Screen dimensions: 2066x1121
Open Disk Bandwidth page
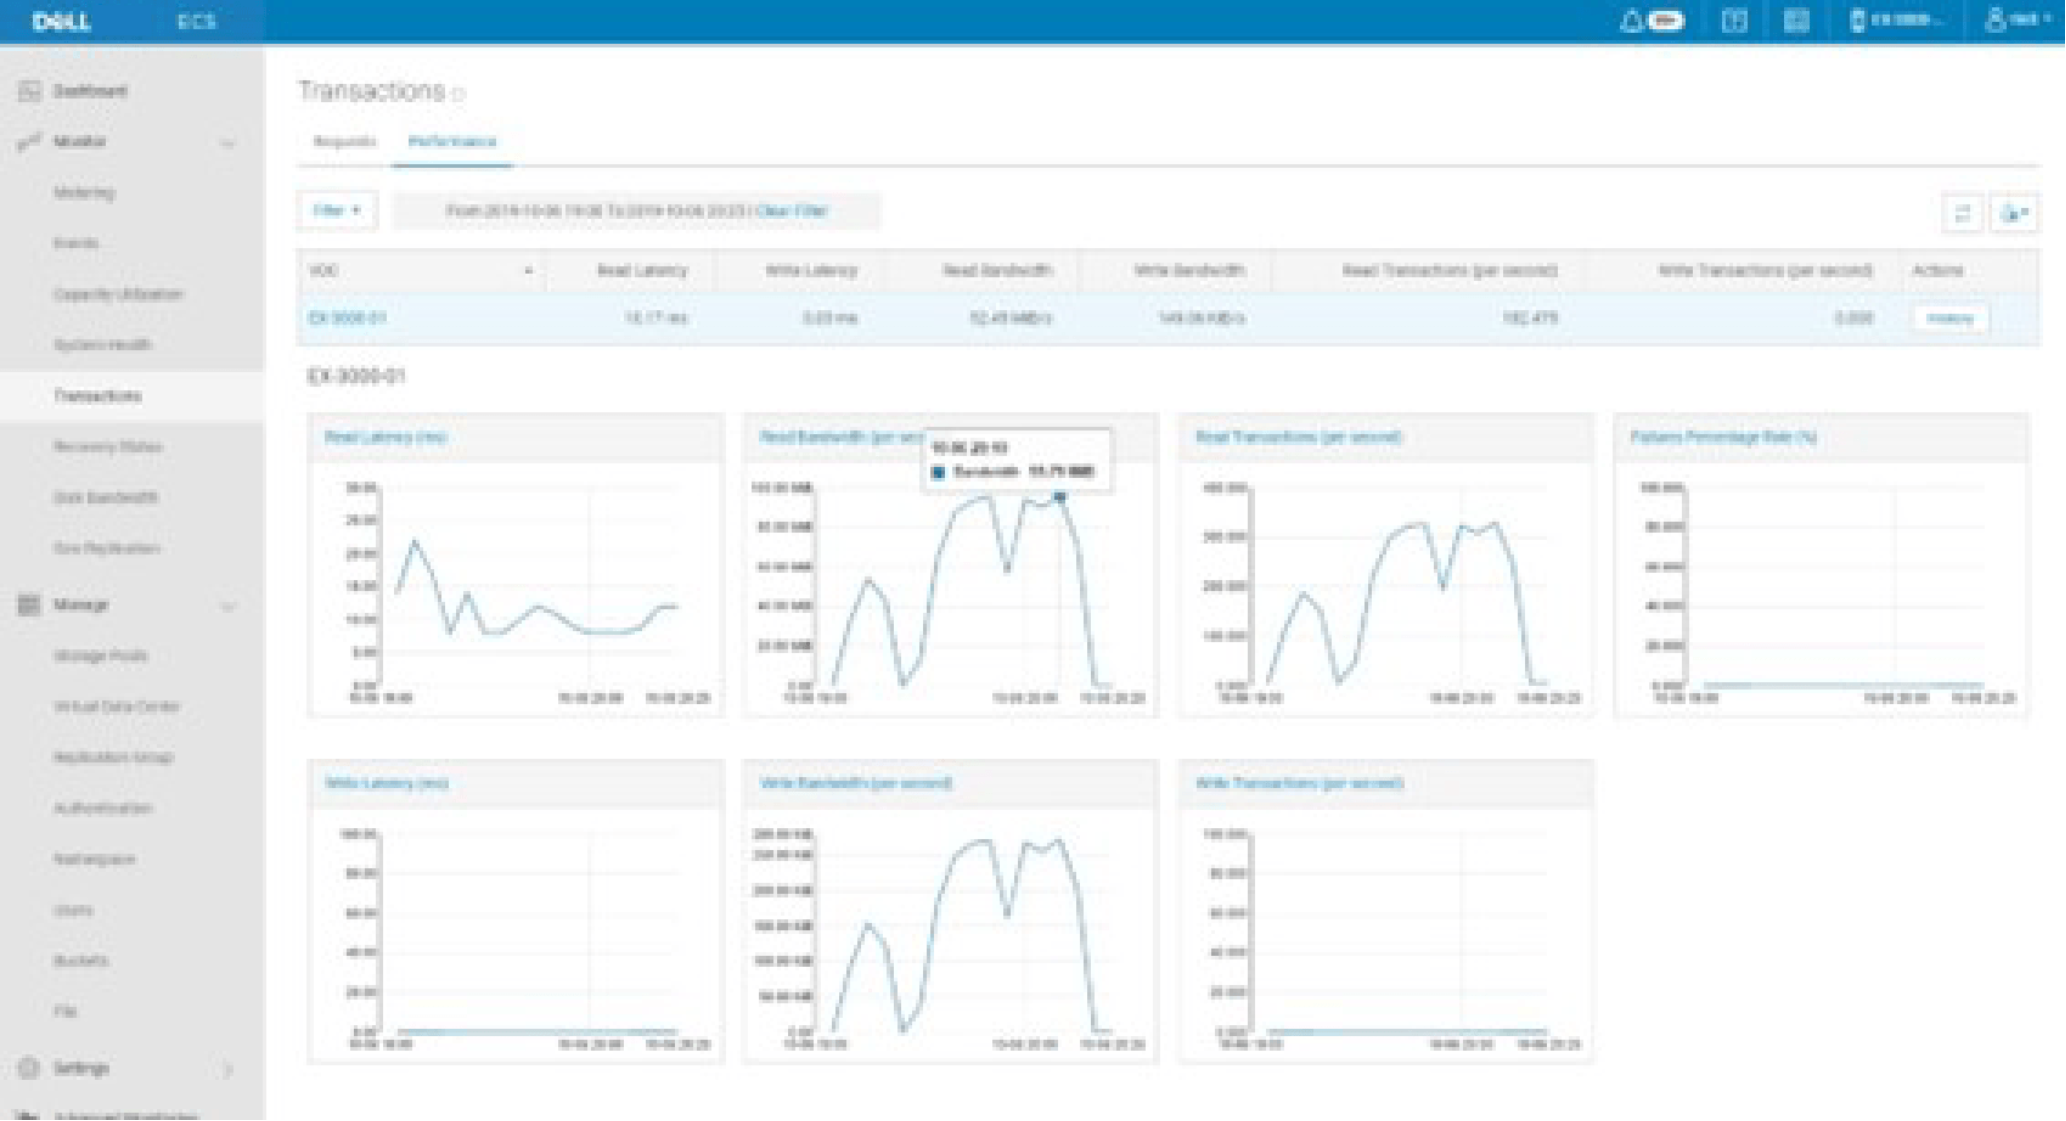[x=105, y=497]
